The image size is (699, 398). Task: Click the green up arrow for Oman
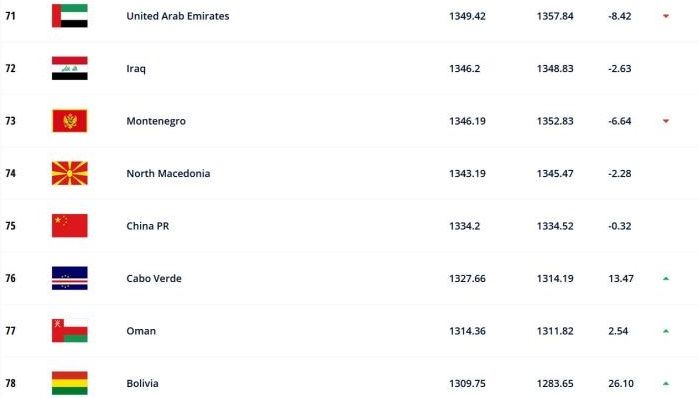[x=666, y=331]
